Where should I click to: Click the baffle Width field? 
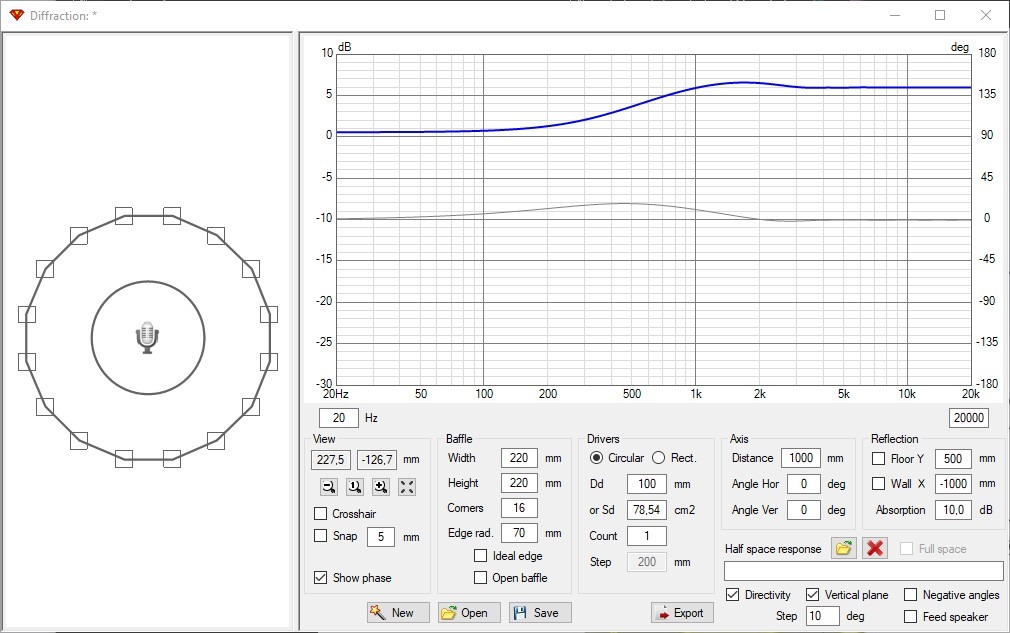click(519, 458)
